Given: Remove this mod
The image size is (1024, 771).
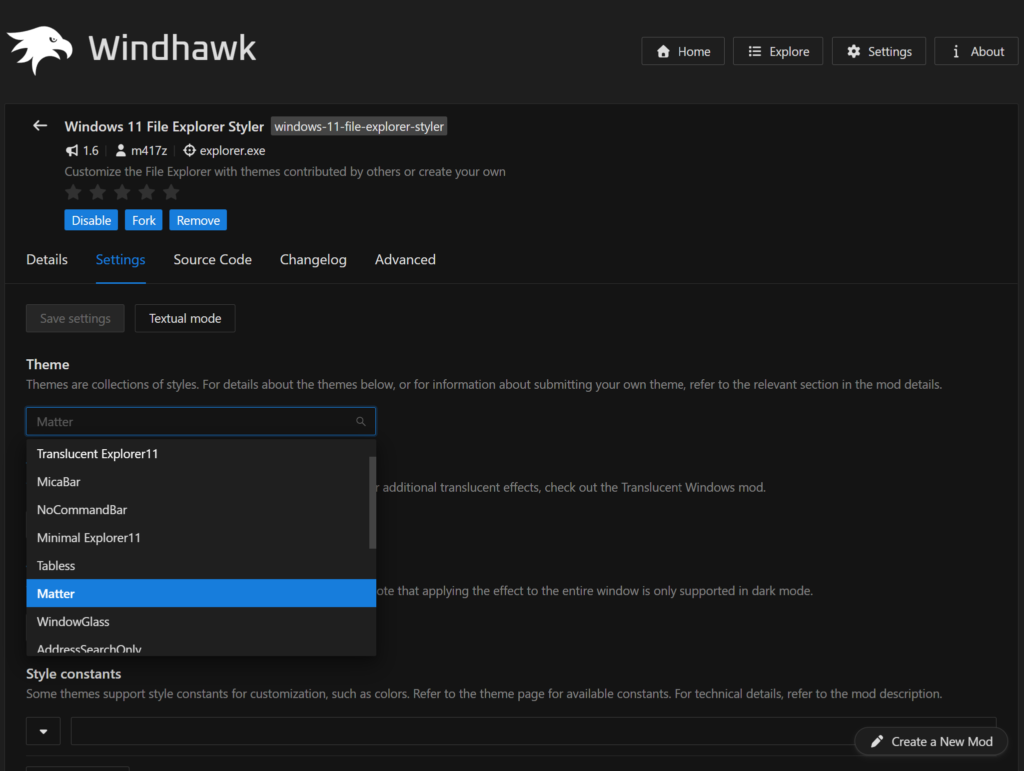Looking at the screenshot, I should click(x=198, y=220).
